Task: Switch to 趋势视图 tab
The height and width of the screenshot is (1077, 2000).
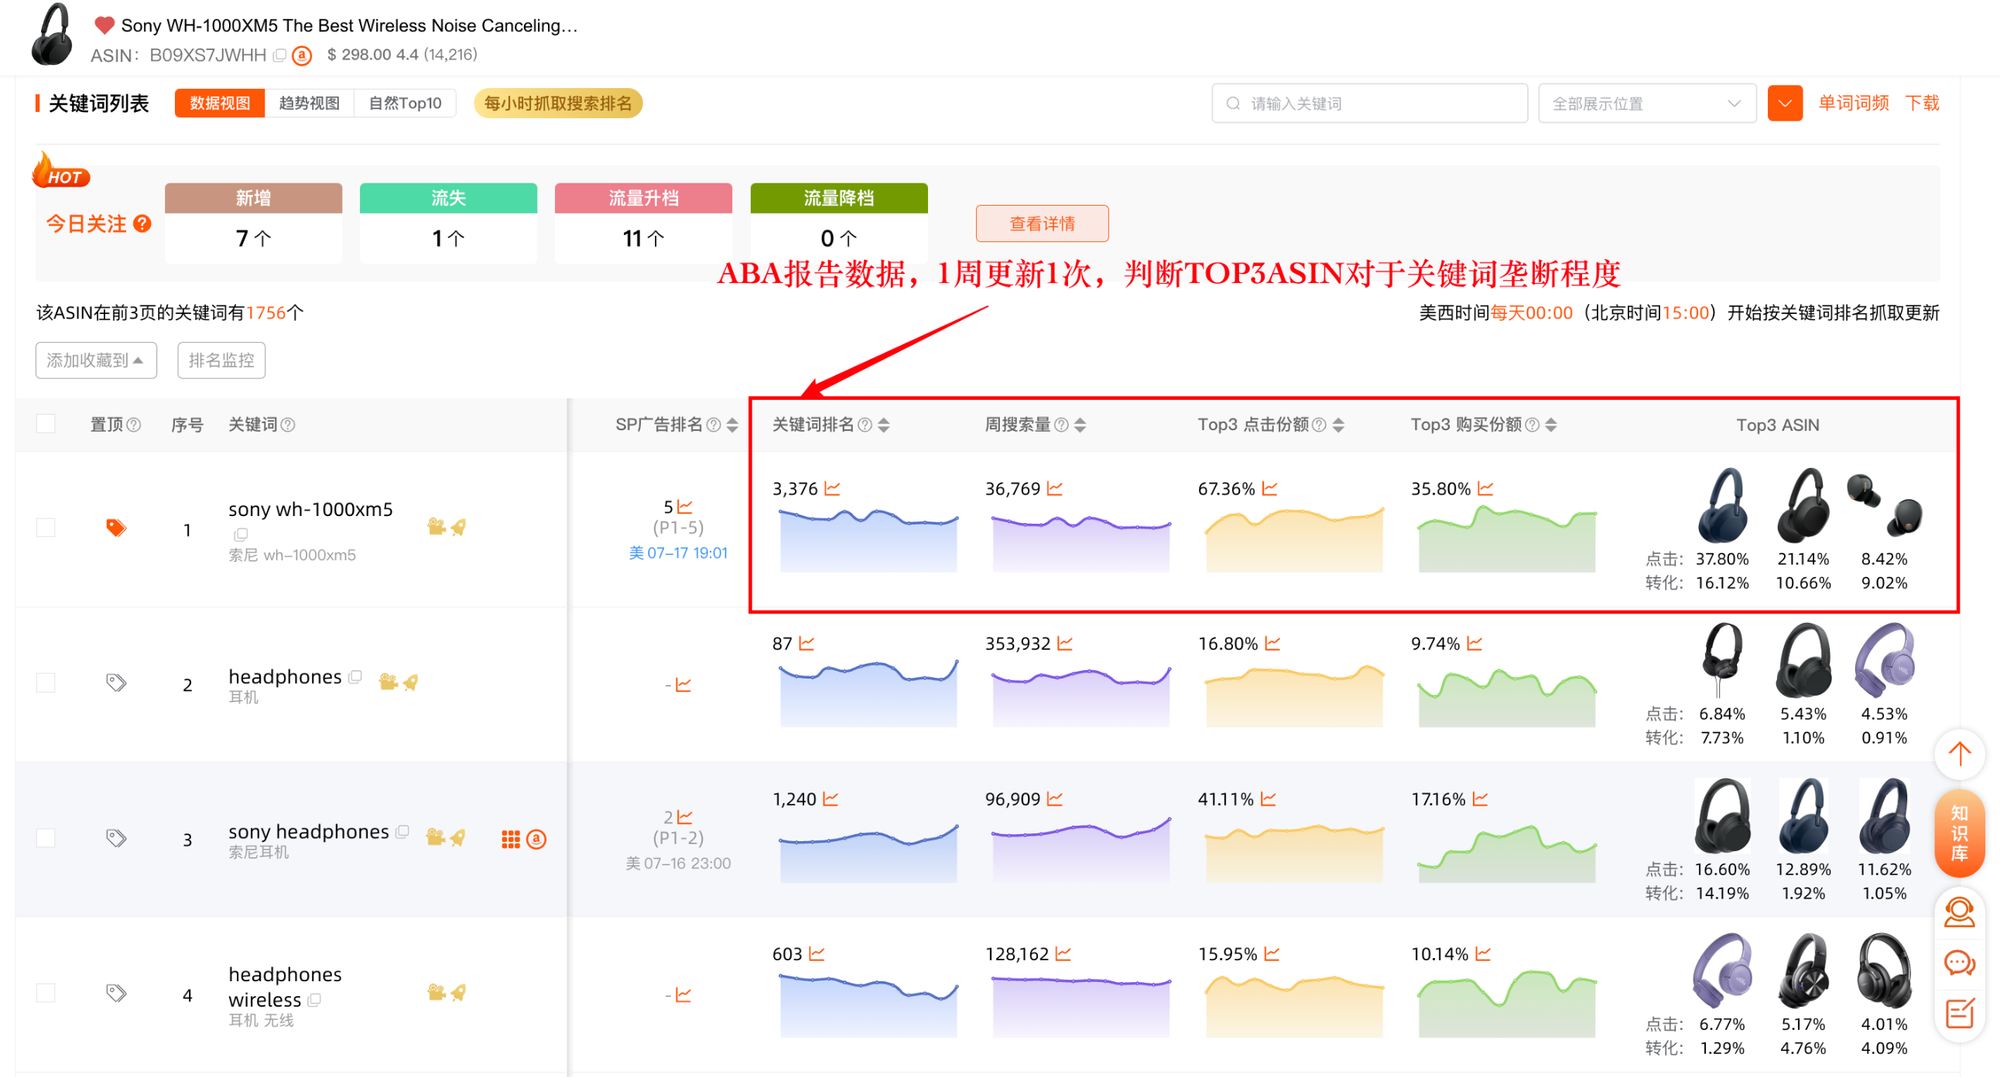Action: click(309, 103)
